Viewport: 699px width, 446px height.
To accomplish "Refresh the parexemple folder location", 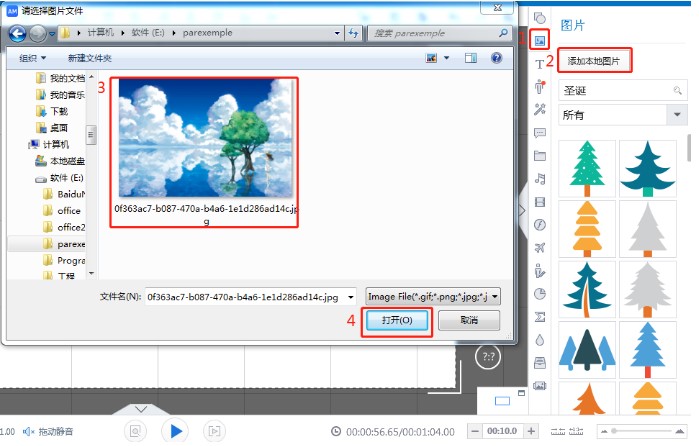I will point(354,33).
